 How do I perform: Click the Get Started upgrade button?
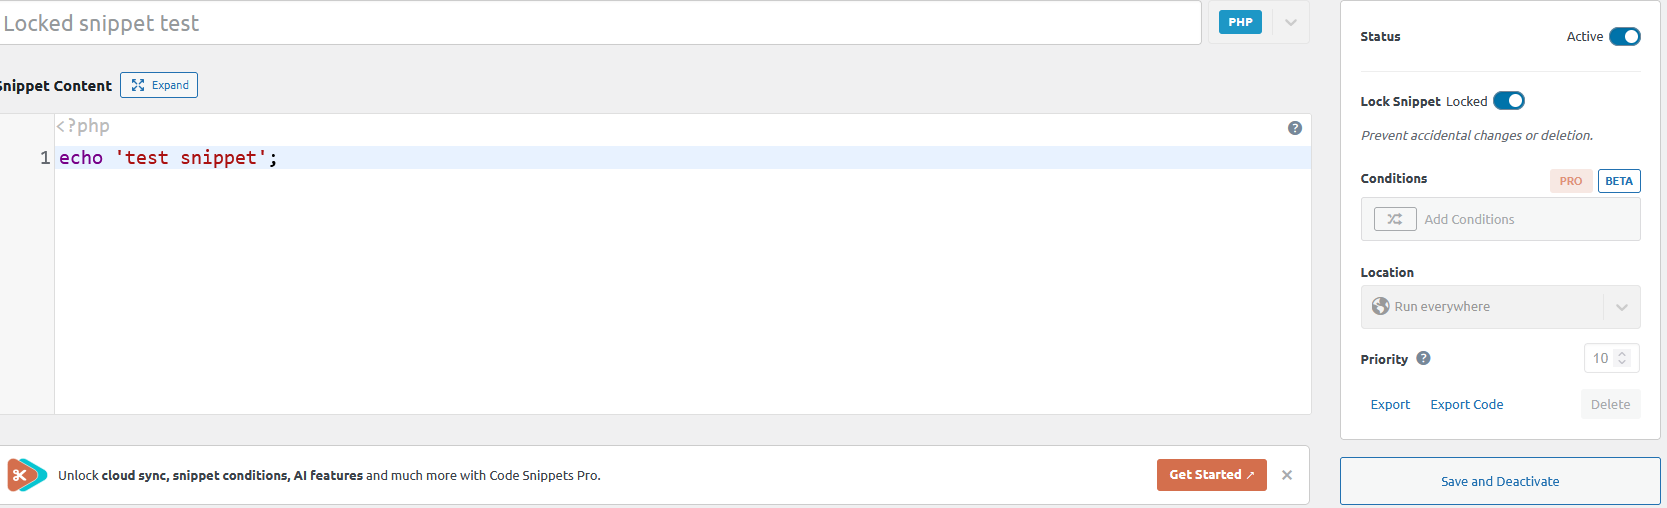pos(1211,475)
